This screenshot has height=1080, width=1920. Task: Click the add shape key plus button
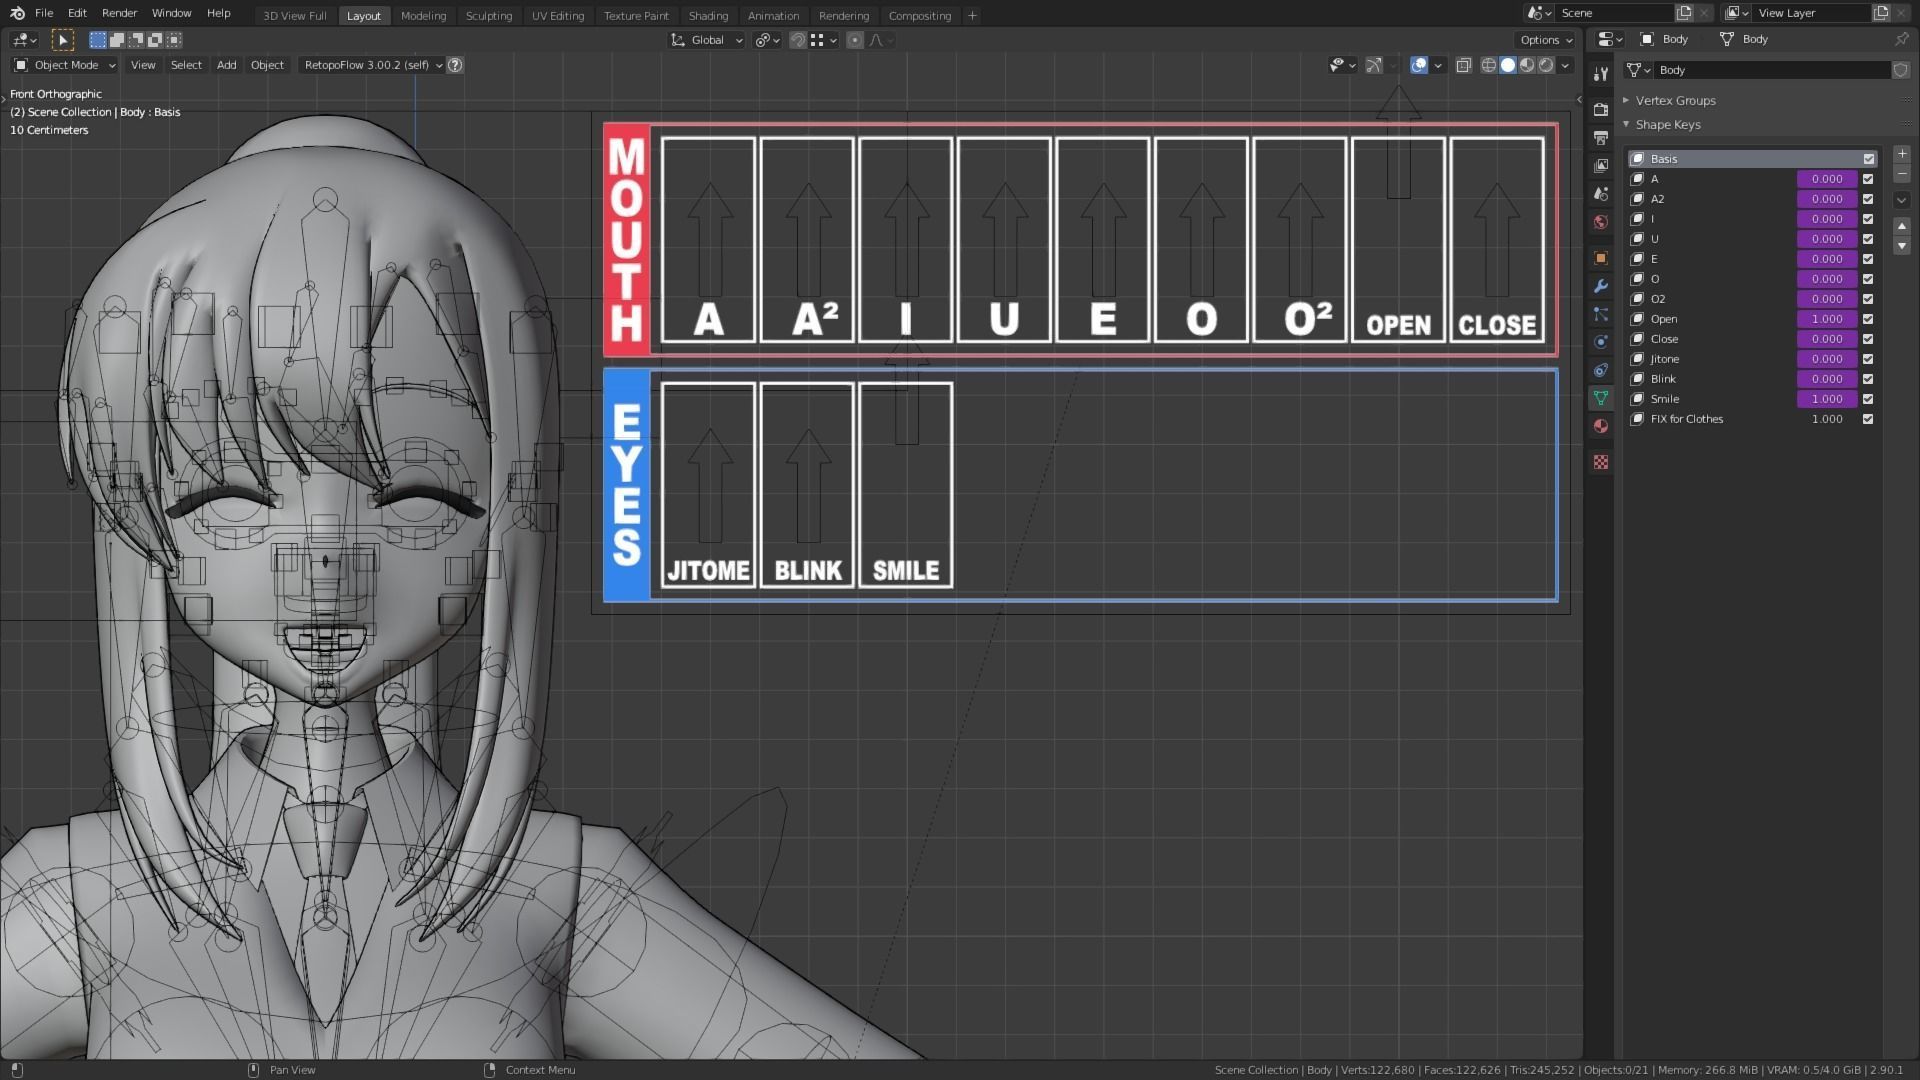pos(1902,154)
